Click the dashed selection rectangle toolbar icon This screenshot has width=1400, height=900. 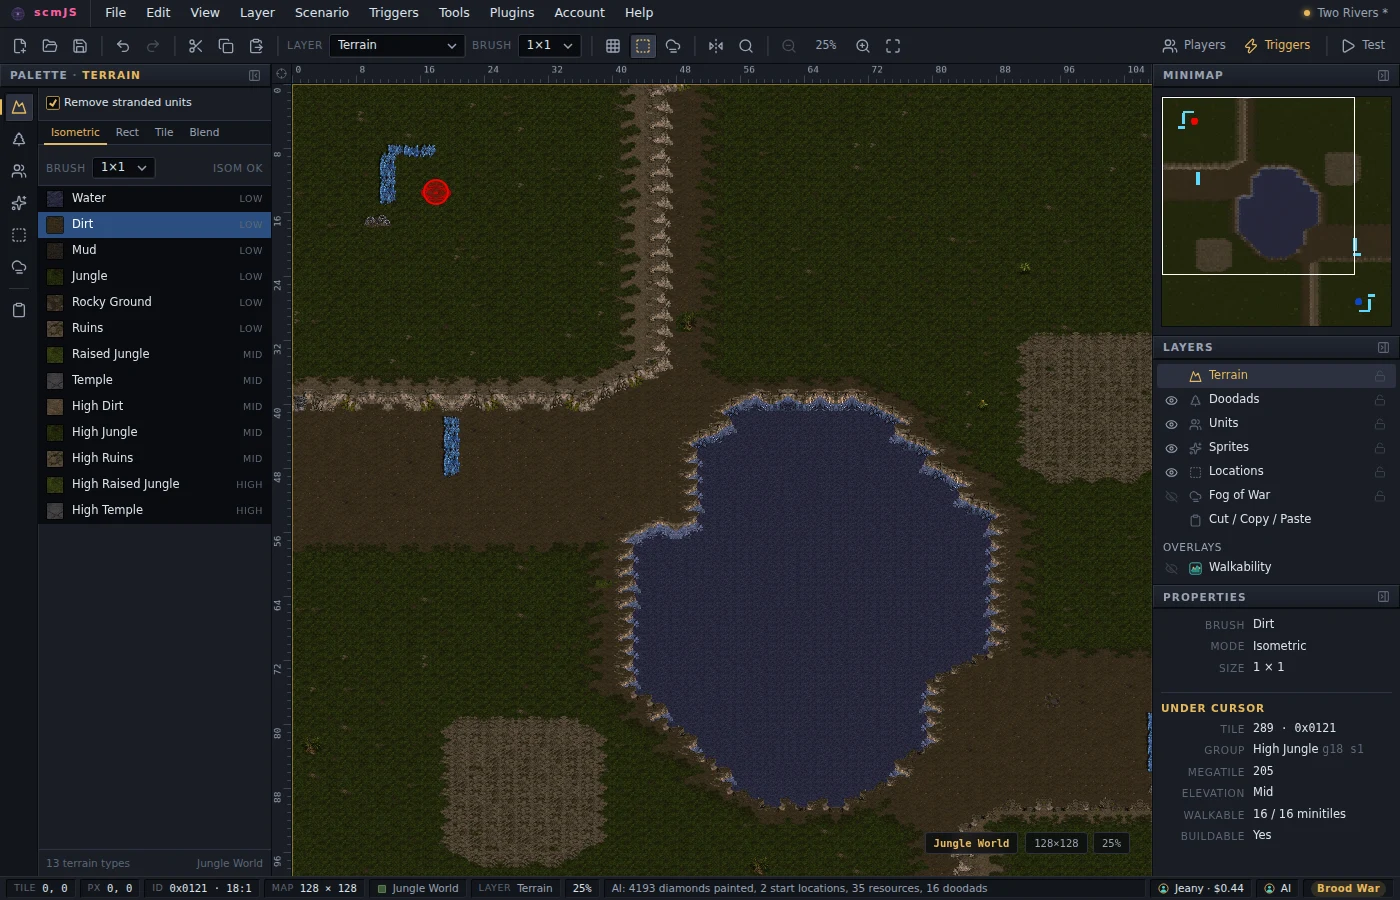[643, 46]
